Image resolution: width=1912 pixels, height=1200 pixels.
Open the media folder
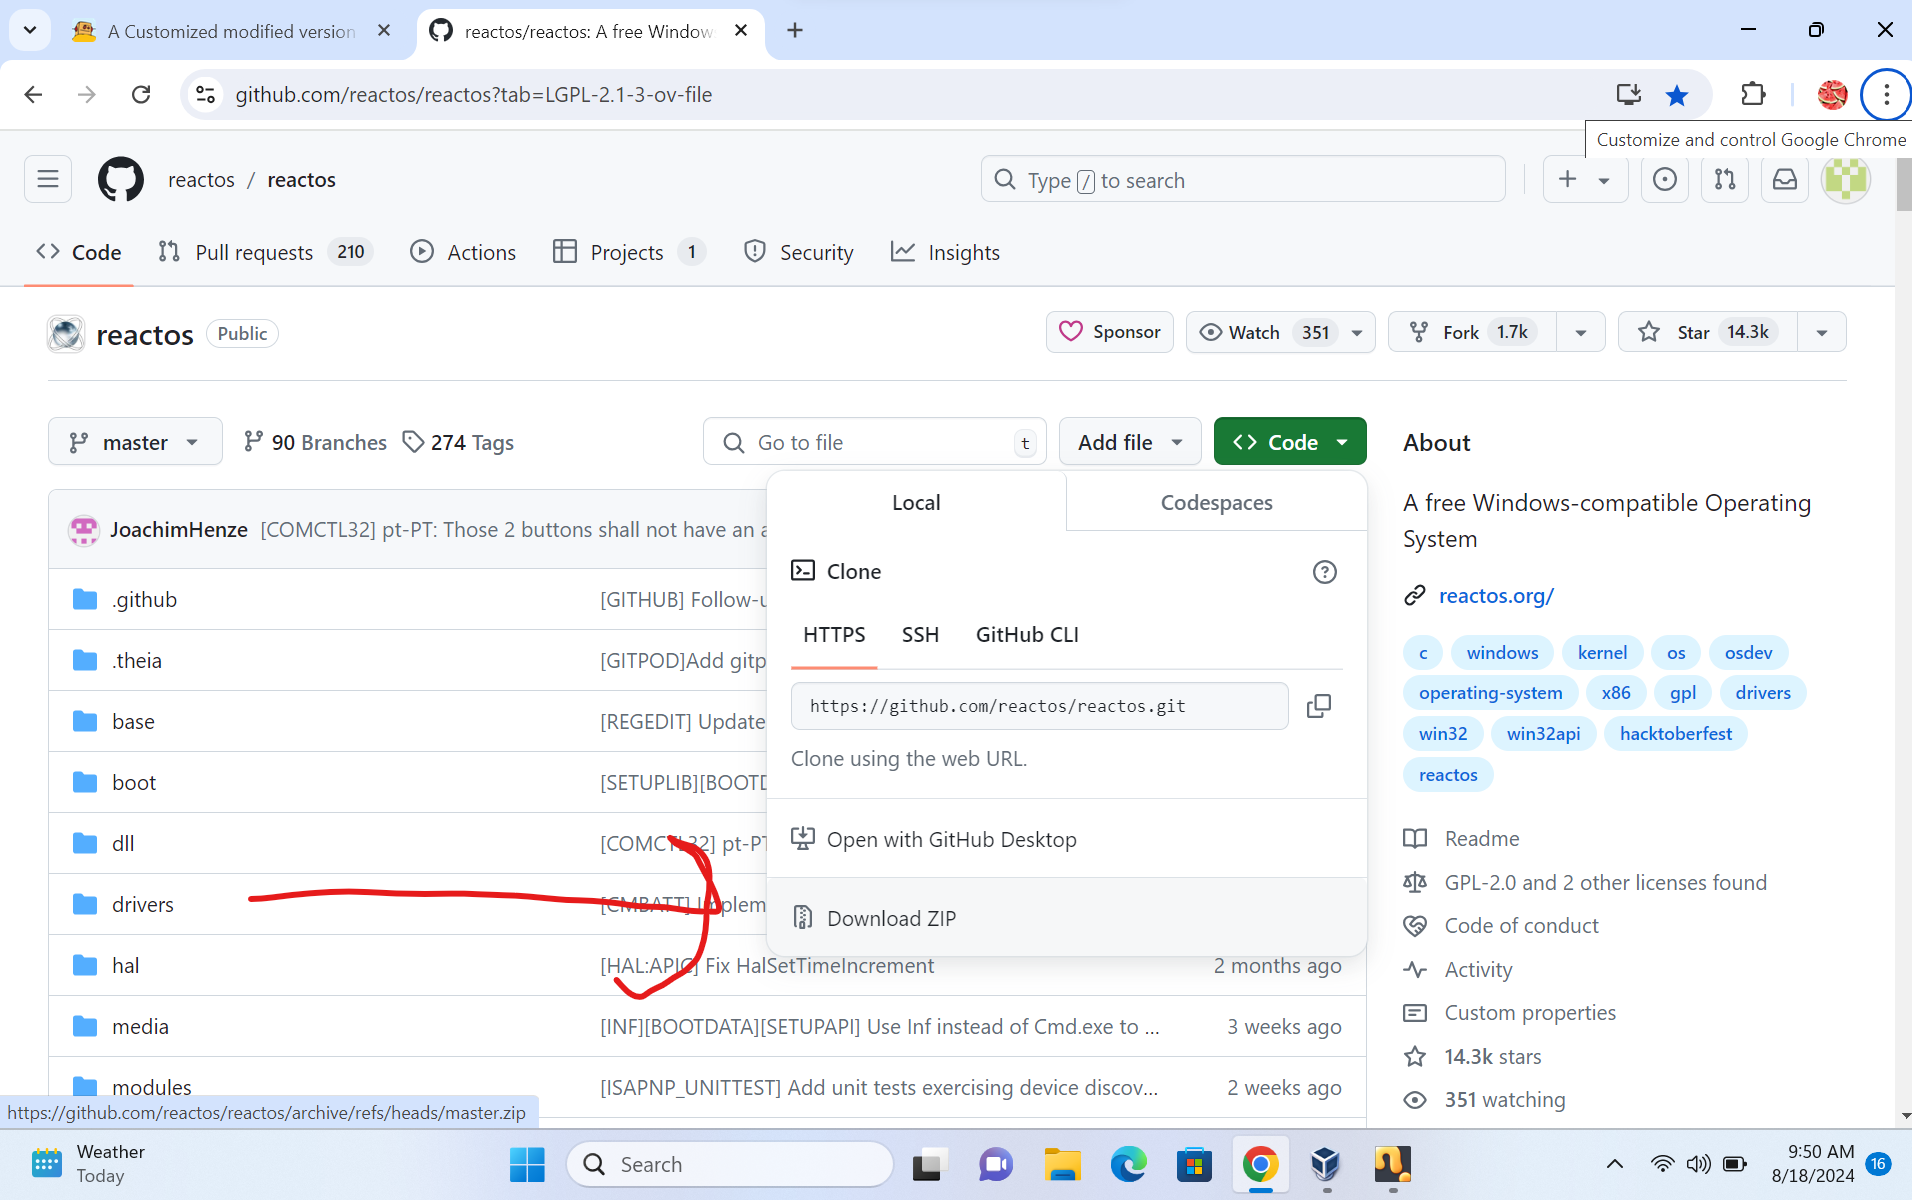pyautogui.click(x=140, y=1027)
